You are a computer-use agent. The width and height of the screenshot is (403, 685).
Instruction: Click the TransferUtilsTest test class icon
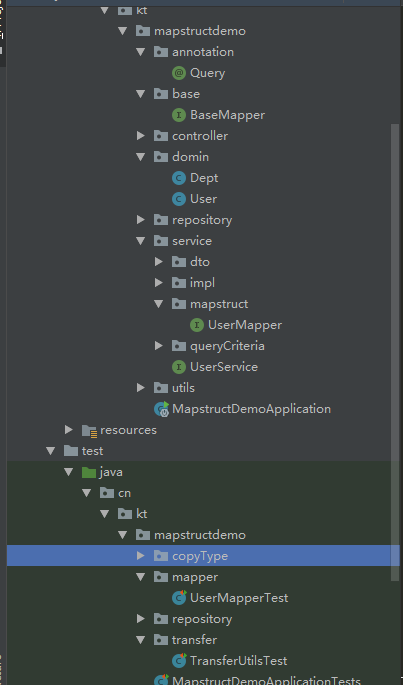click(179, 660)
